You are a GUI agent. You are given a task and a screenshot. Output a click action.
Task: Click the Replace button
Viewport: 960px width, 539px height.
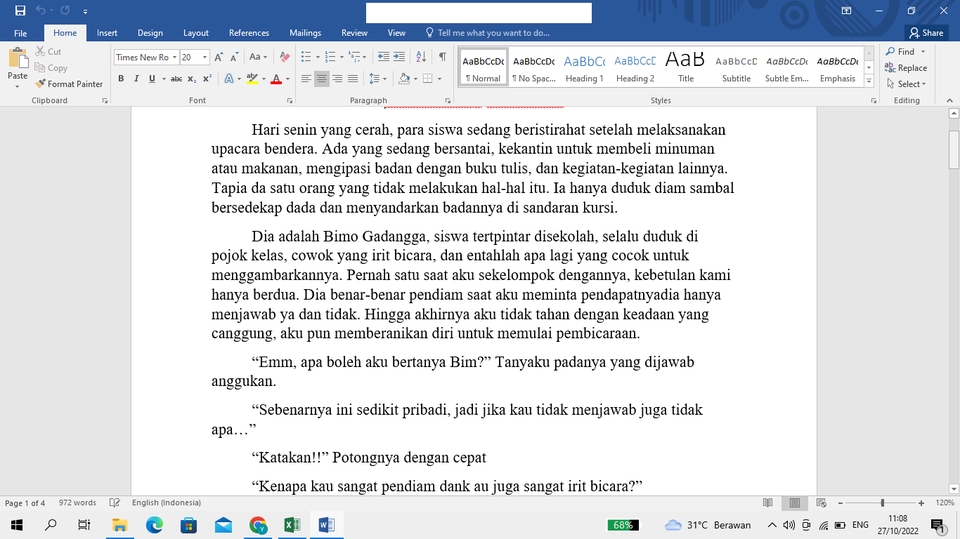coord(906,68)
